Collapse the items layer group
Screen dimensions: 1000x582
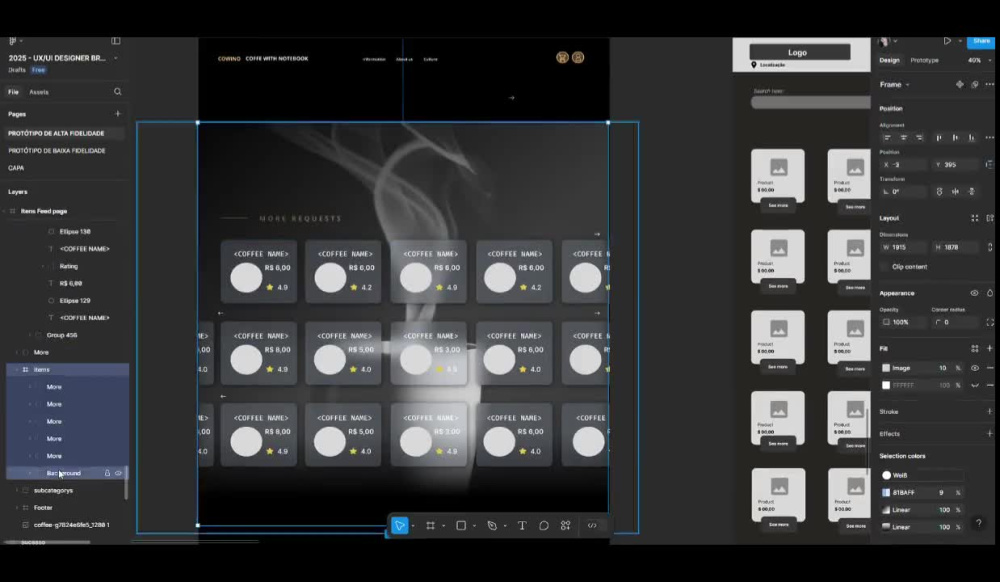[x=17, y=369]
